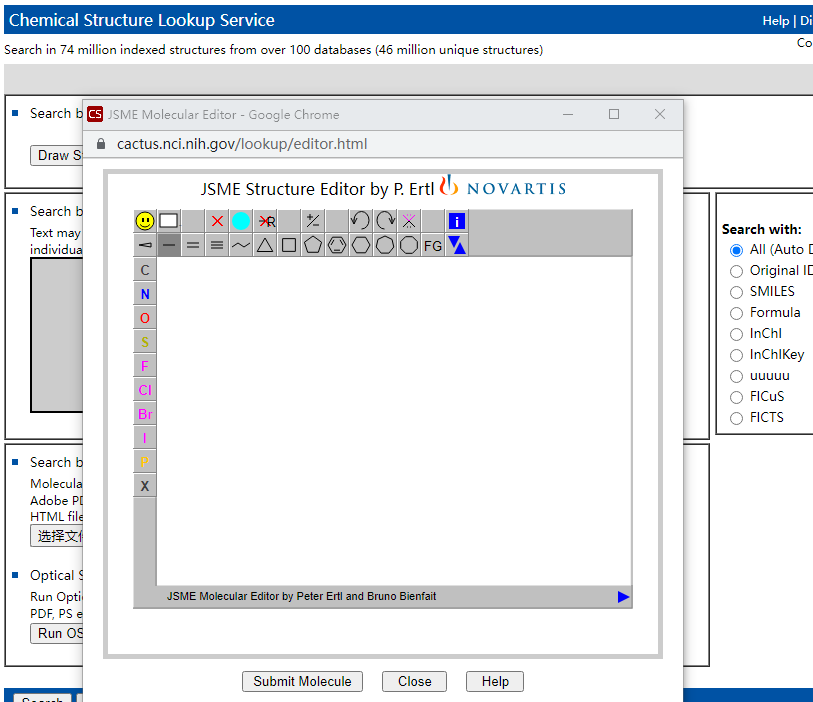Select the X custom atom button

(x=145, y=486)
